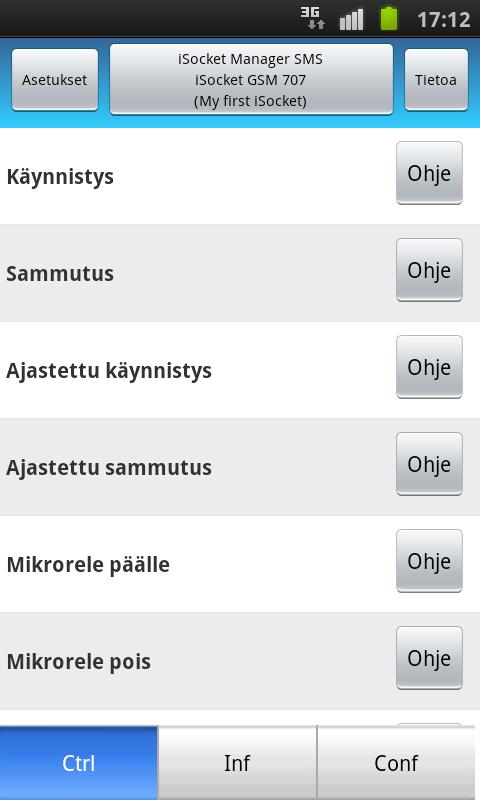Open Ohje help for Sammutus
The image size is (480, 800).
tap(430, 270)
